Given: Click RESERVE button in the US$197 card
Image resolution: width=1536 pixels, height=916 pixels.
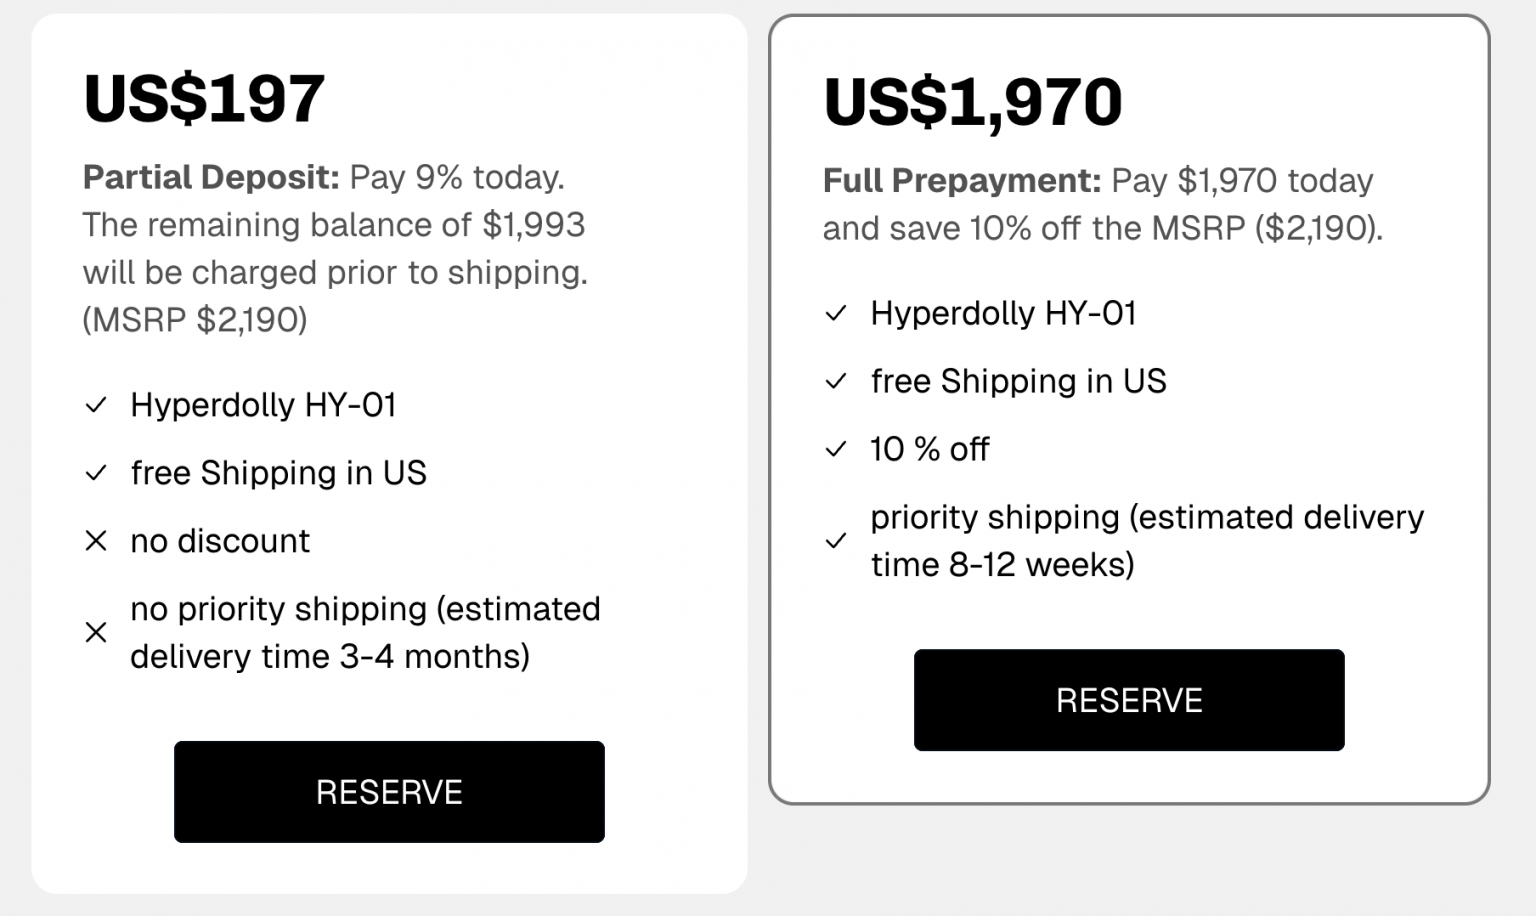Looking at the screenshot, I should click(389, 792).
